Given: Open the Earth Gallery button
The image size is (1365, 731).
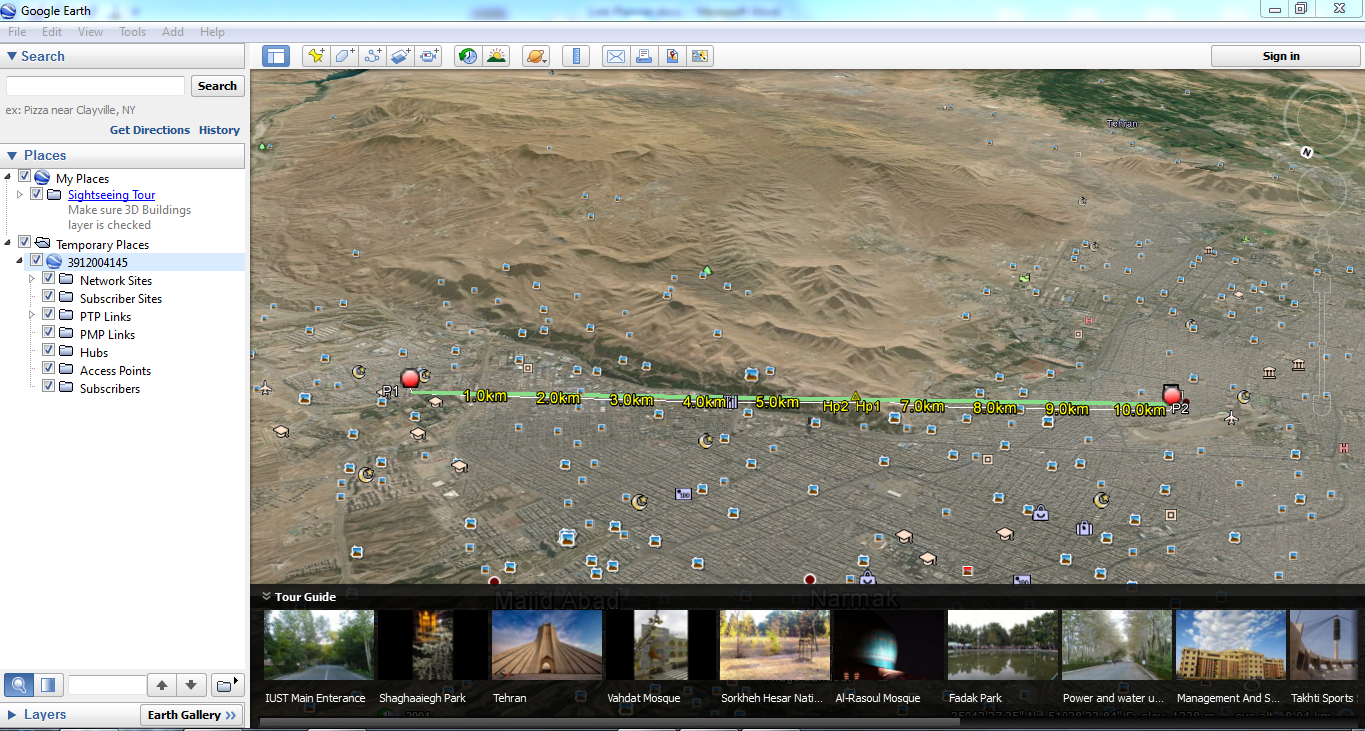Looking at the screenshot, I should click(193, 715).
